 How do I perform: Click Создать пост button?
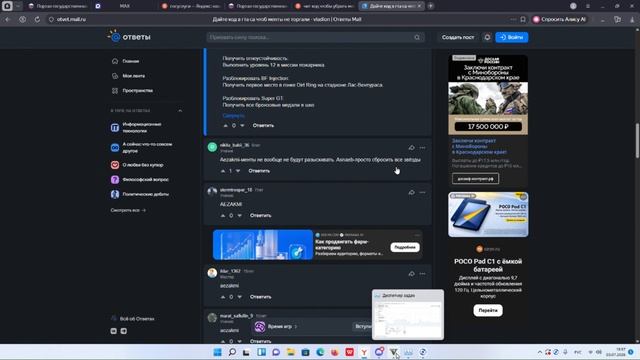458,37
